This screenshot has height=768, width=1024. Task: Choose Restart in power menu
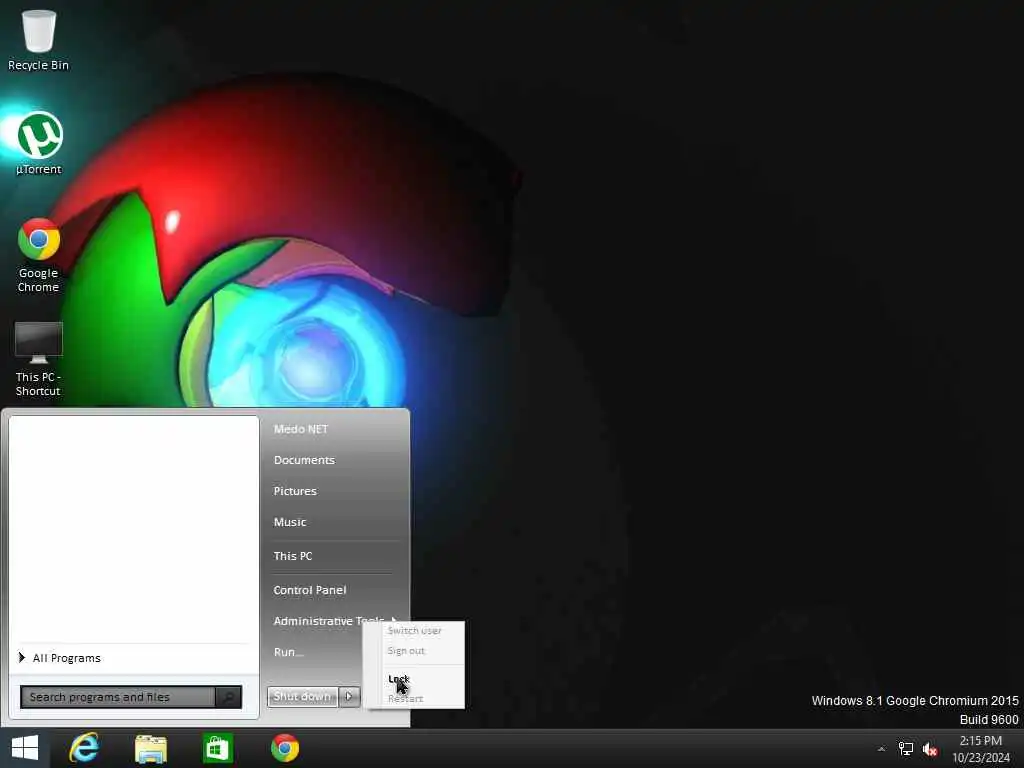click(405, 699)
